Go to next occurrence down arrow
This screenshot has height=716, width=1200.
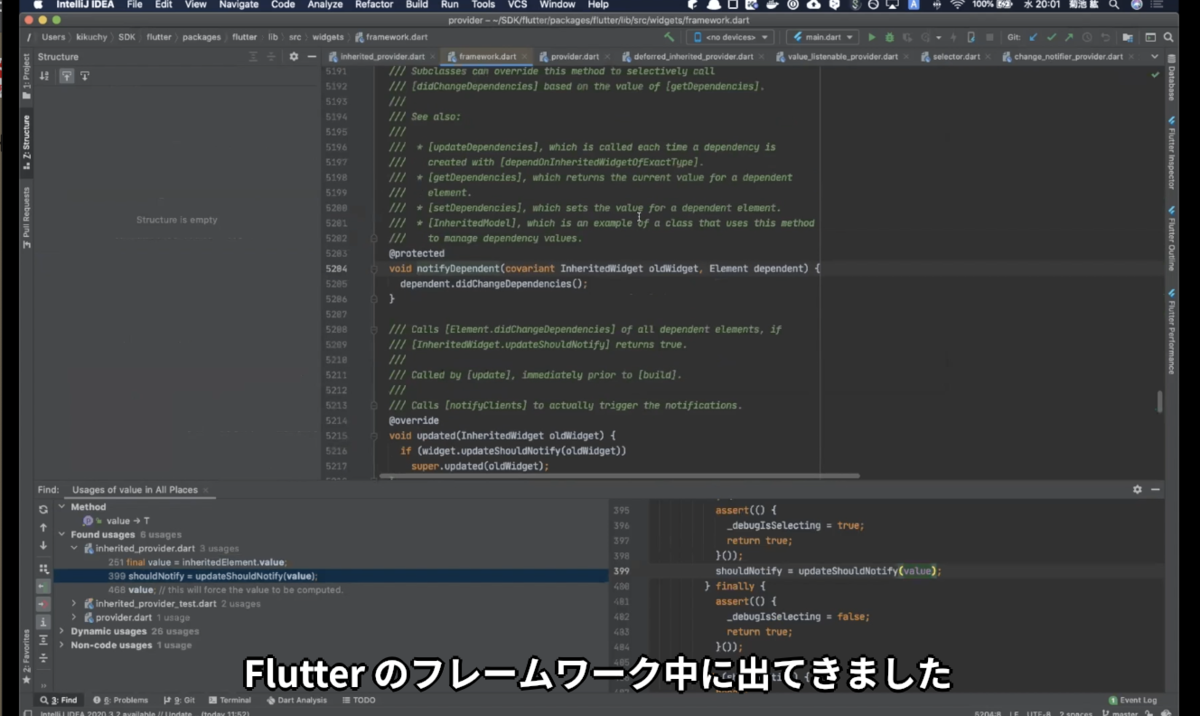[43, 545]
